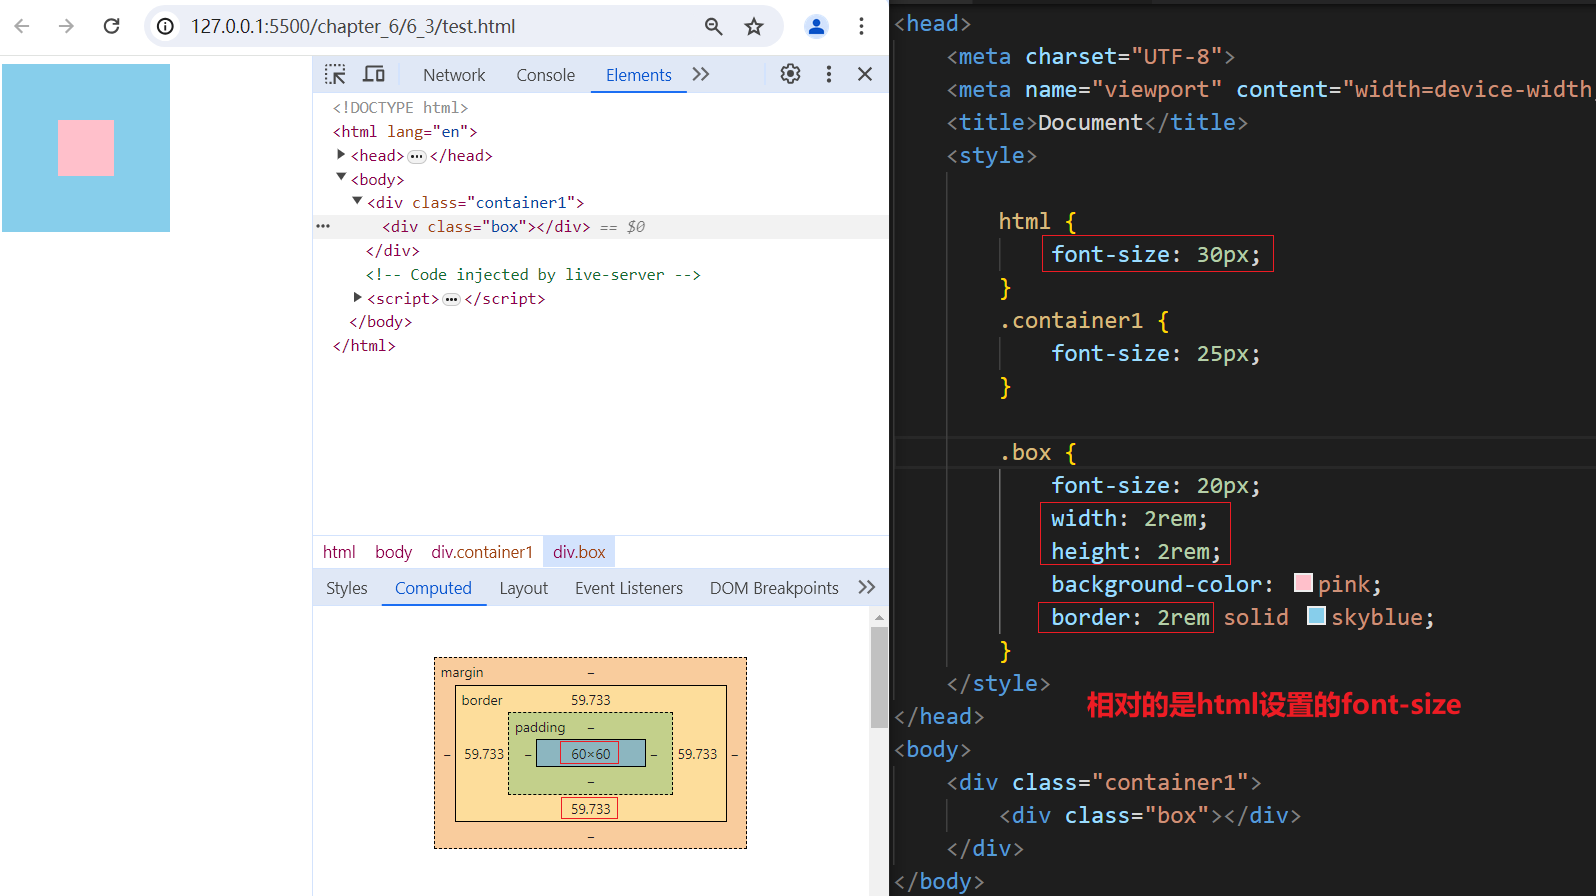Click the left border value 59.733

point(484,754)
